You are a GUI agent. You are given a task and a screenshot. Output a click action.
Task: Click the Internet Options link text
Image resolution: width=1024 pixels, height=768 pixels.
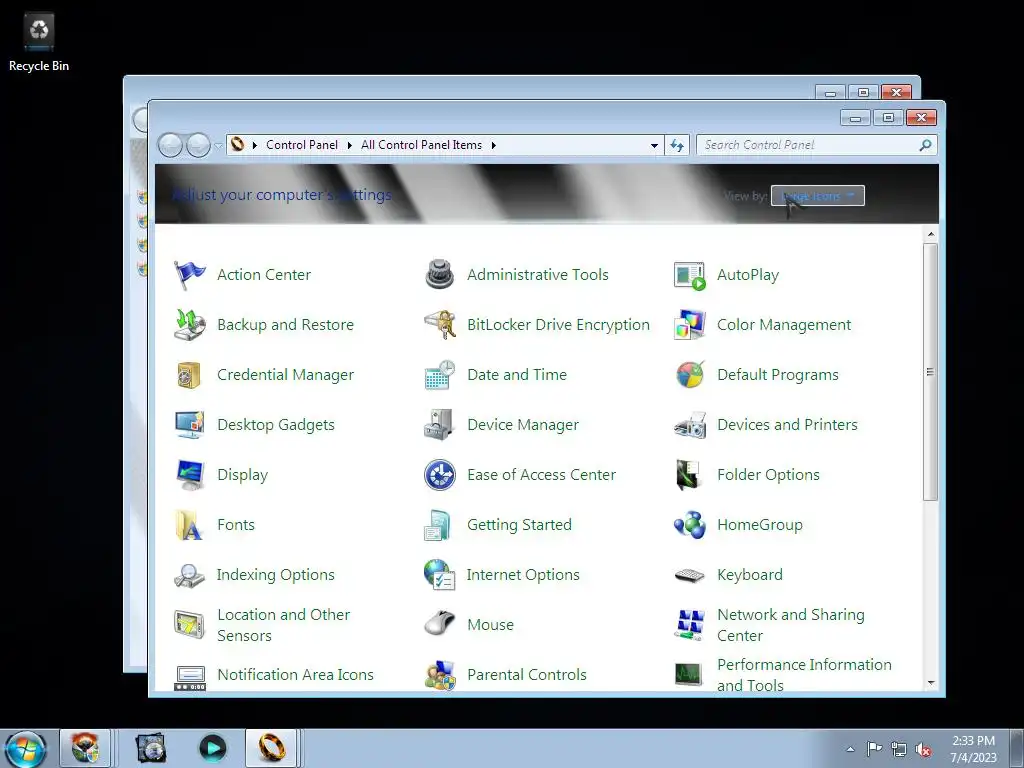pyautogui.click(x=522, y=575)
